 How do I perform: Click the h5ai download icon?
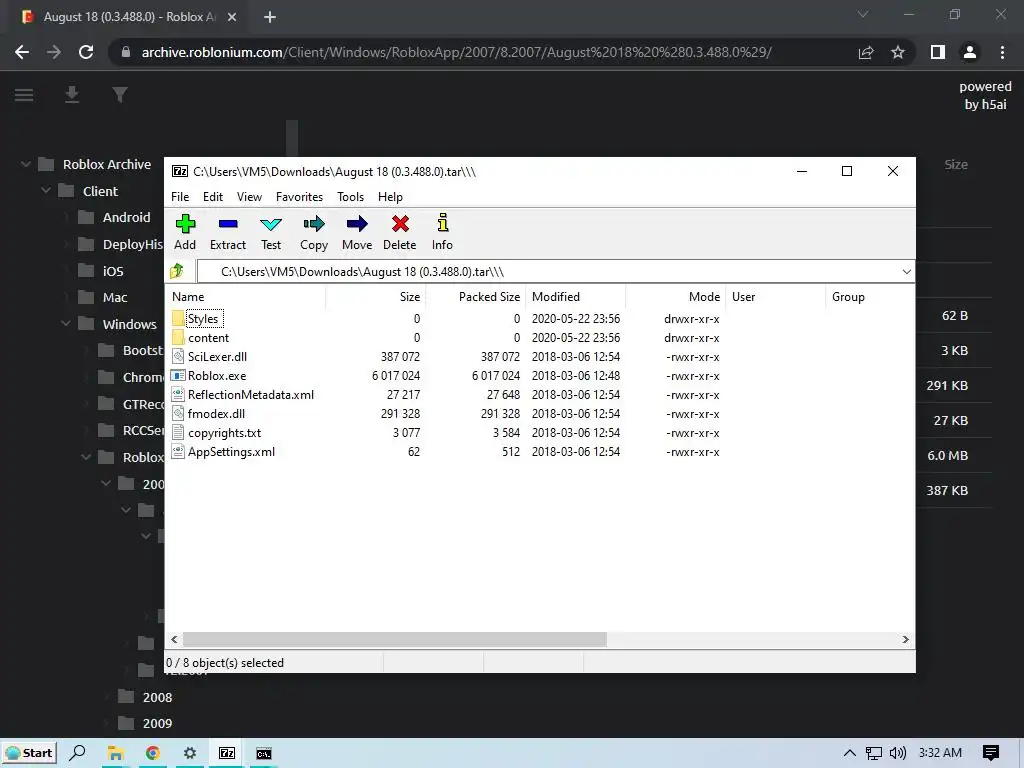(x=72, y=95)
